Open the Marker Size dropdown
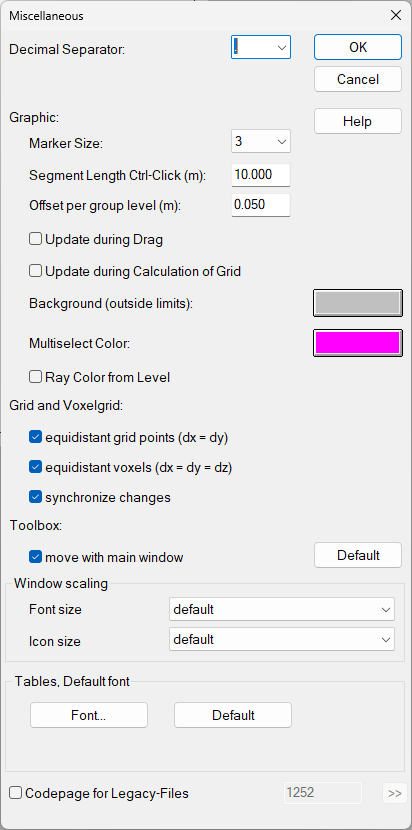The image size is (412, 830). coord(261,142)
